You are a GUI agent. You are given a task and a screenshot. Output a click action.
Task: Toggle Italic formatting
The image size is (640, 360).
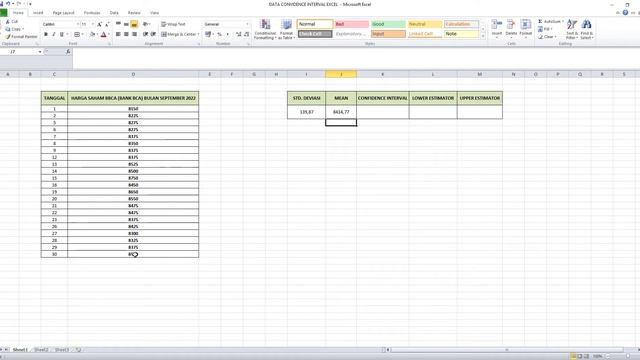pyautogui.click(x=53, y=34)
